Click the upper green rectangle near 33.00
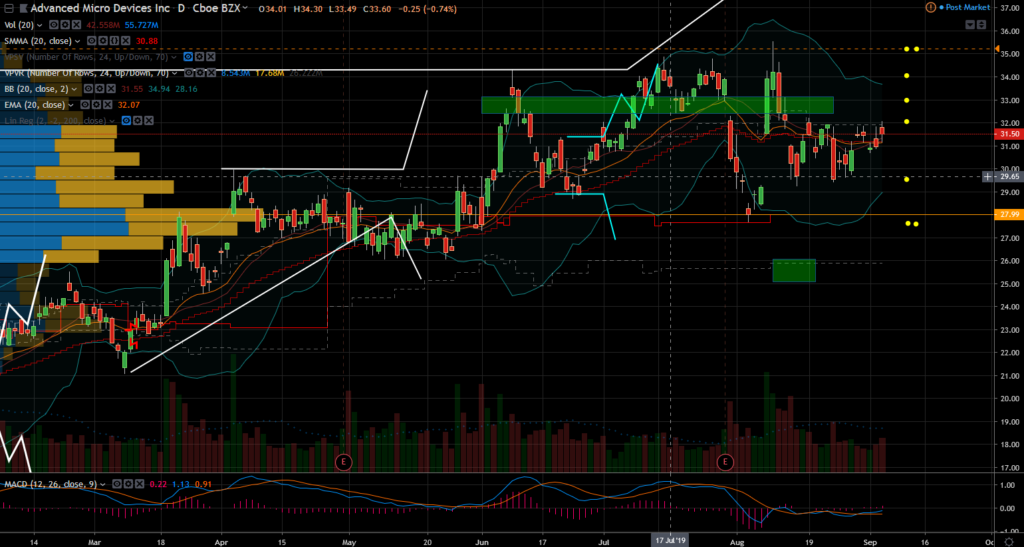The width and height of the screenshot is (1024, 547). [657, 104]
